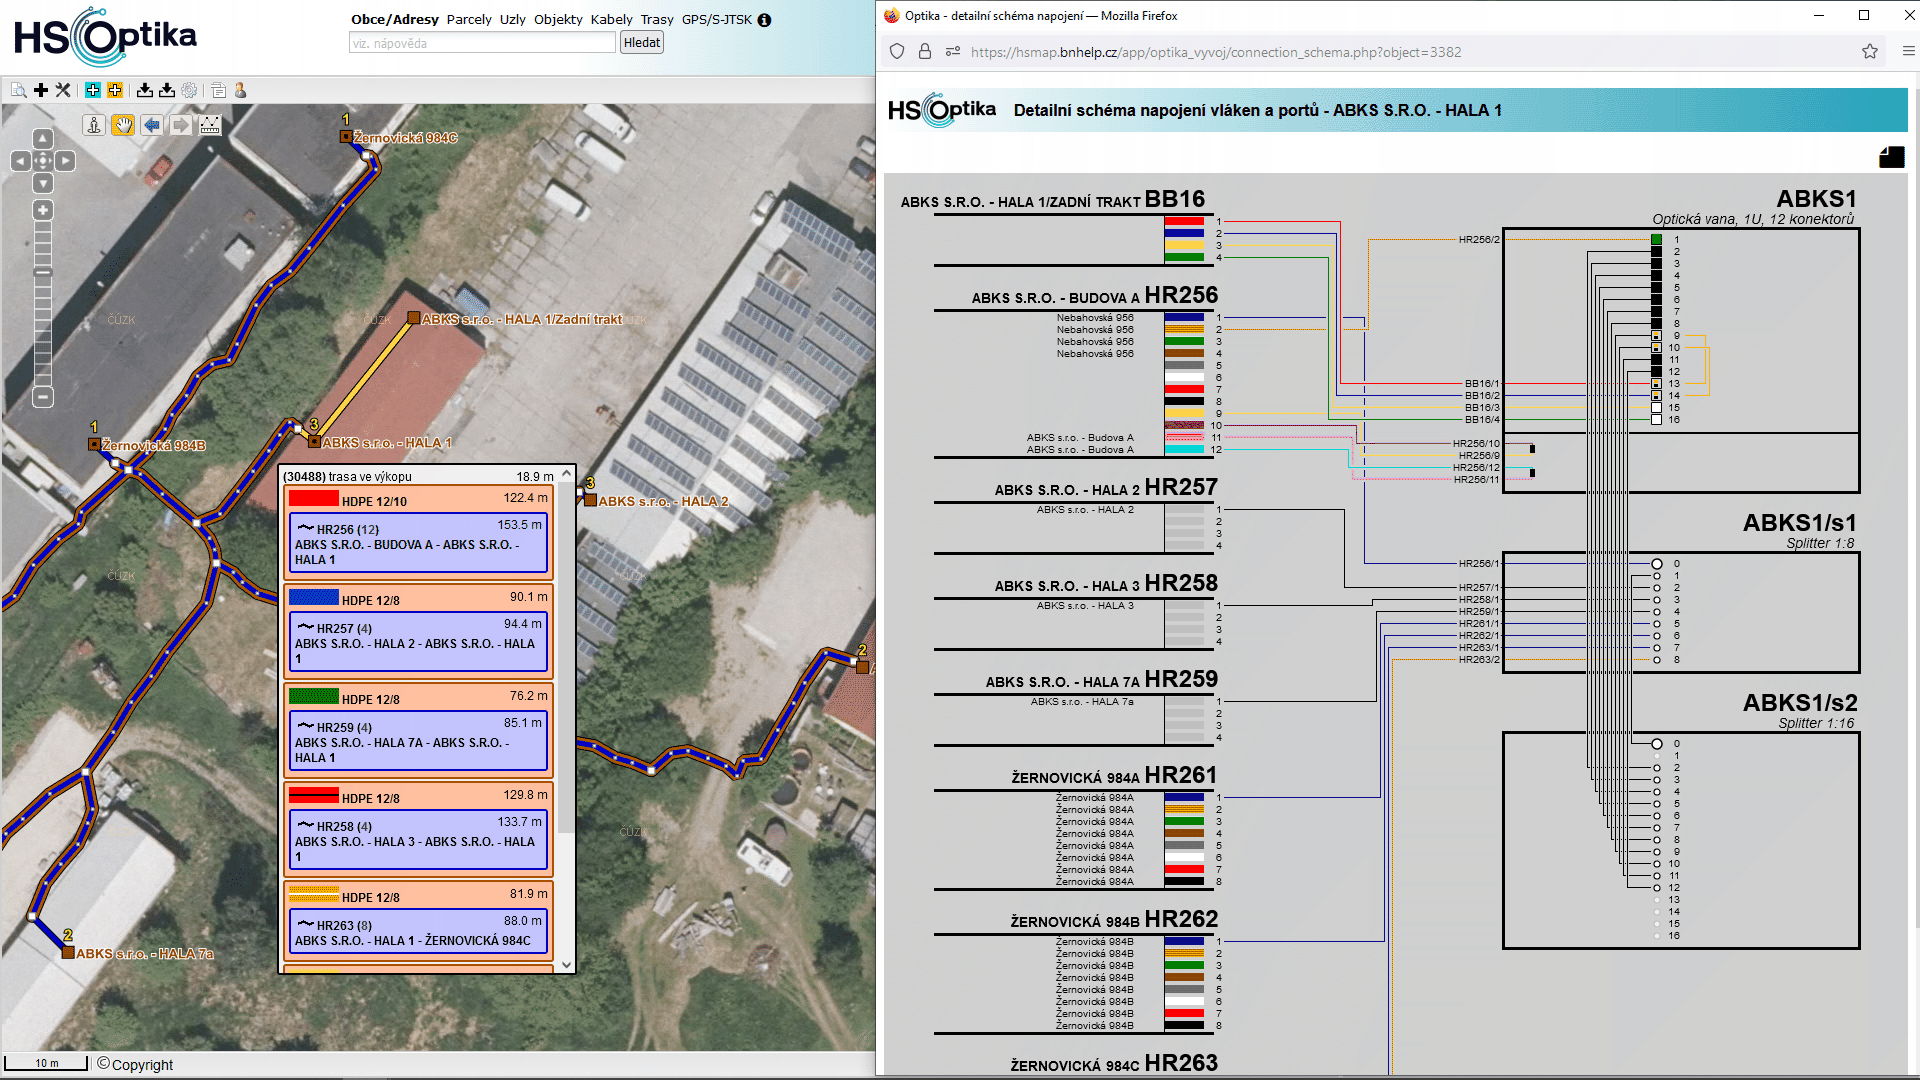Pan the map right with arrow
Screen dimensions: 1920x1080
click(66, 161)
